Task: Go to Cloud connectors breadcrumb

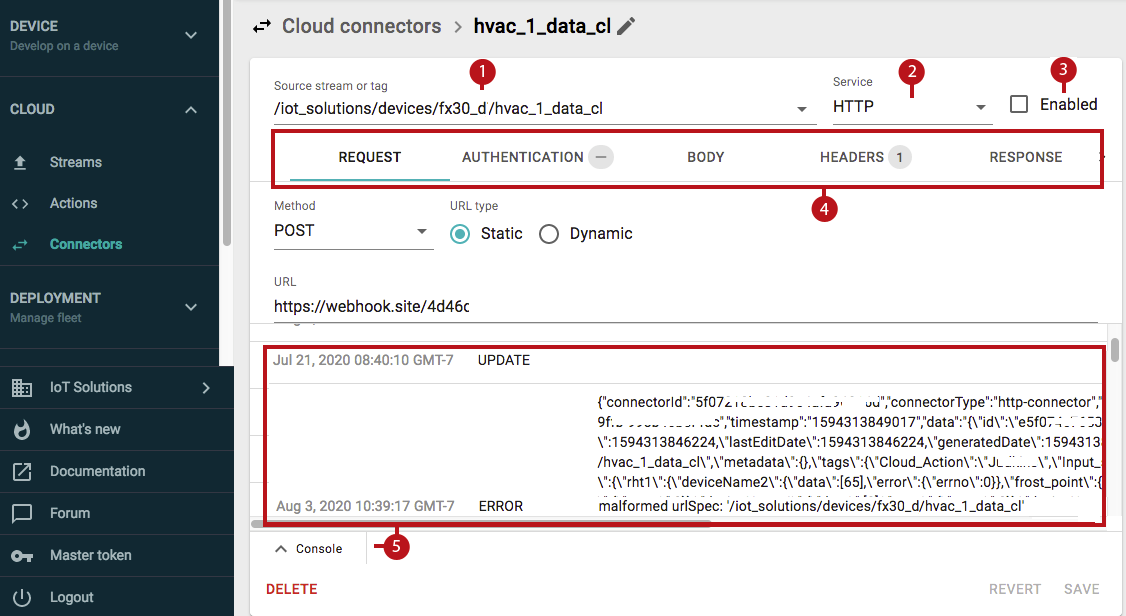Action: (x=361, y=26)
